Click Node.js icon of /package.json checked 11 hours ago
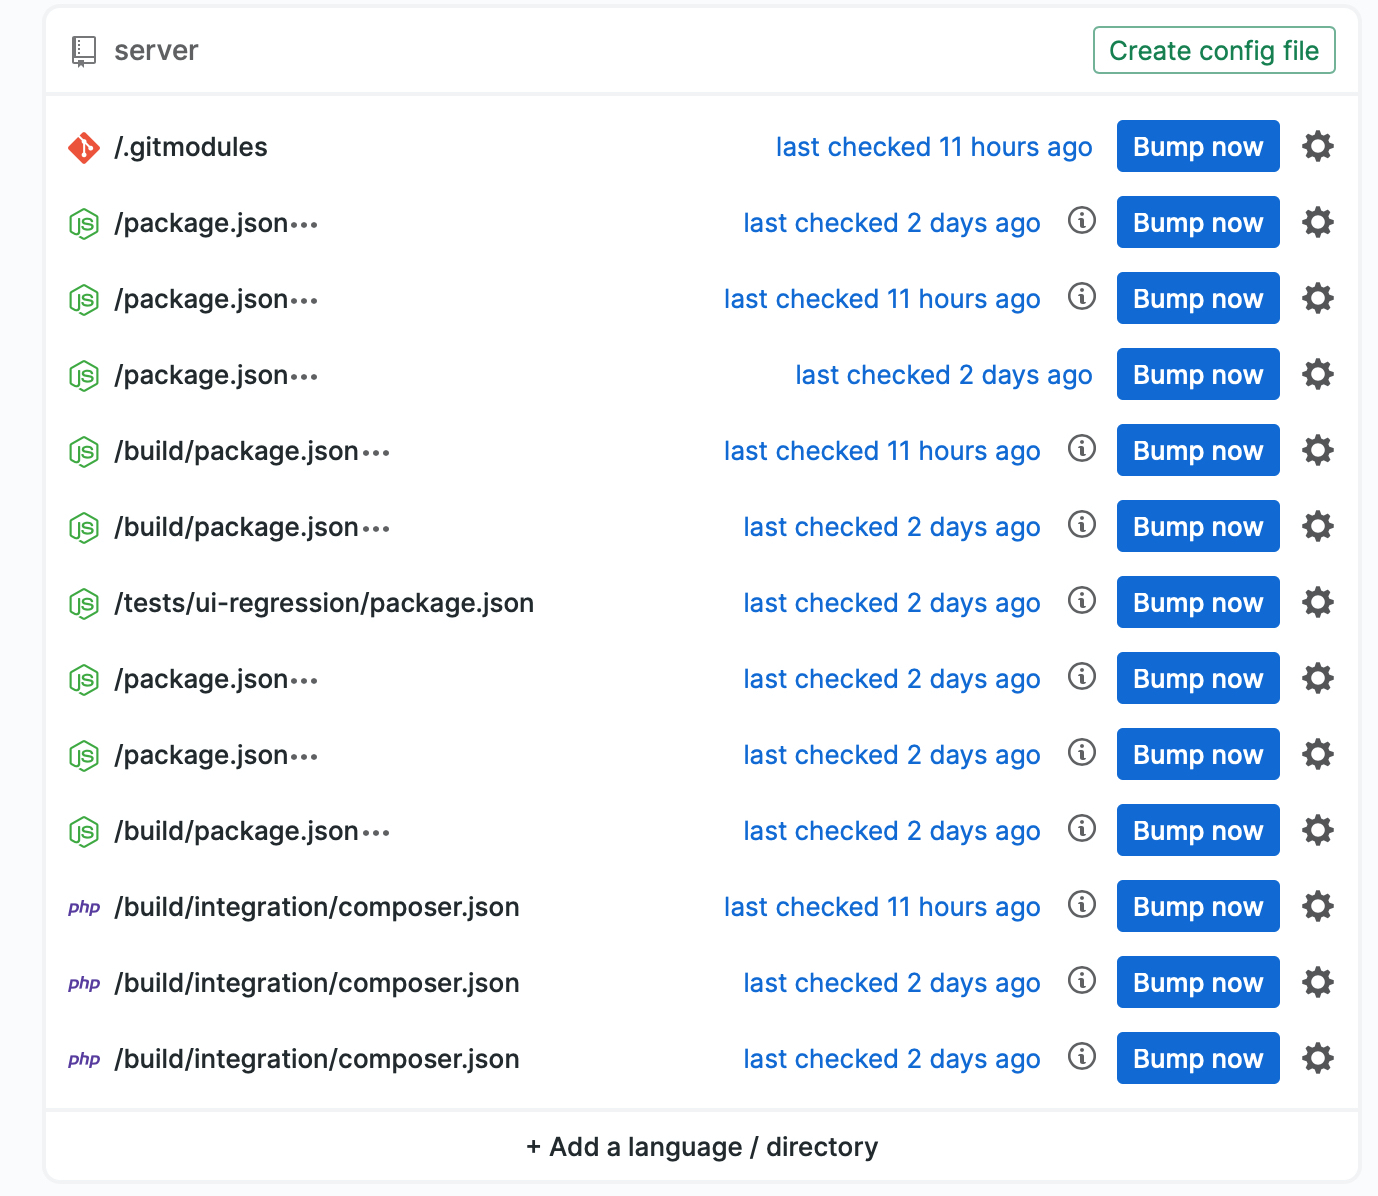Image resolution: width=1378 pixels, height=1196 pixels. tap(84, 299)
